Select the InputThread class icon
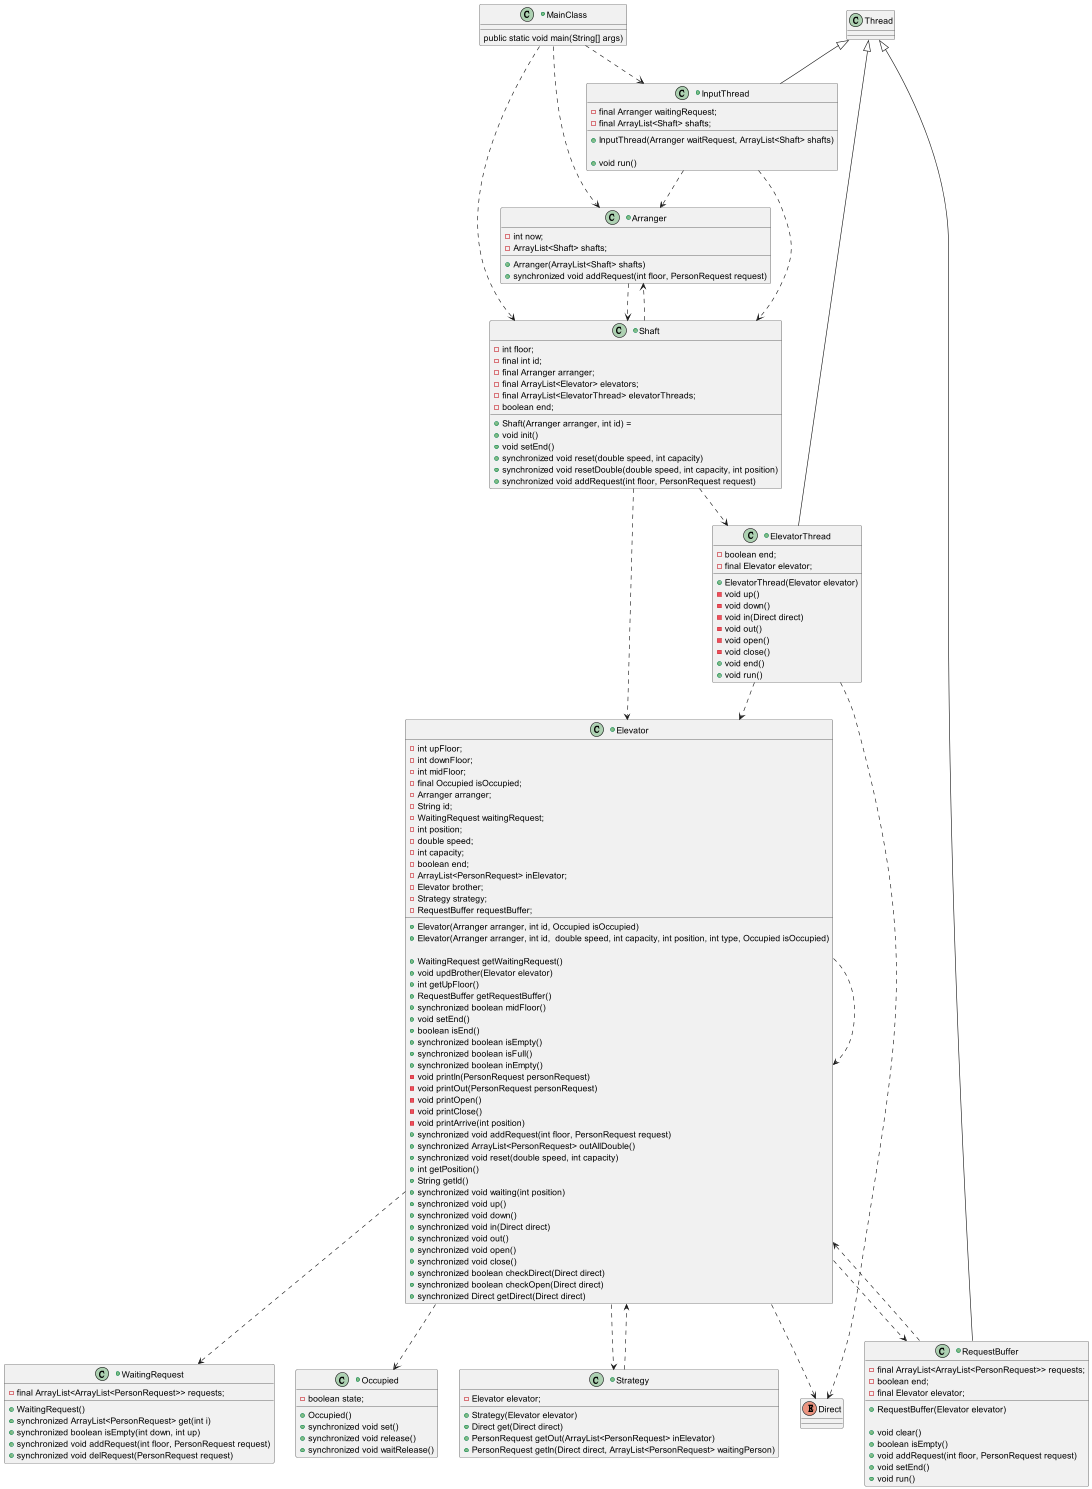 click(x=682, y=93)
